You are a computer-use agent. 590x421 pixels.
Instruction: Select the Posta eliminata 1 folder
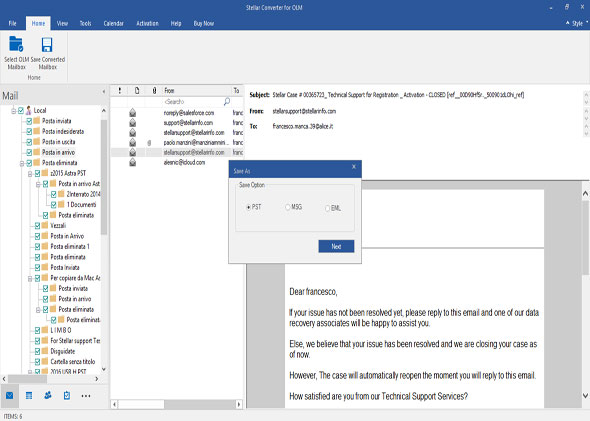70,246
